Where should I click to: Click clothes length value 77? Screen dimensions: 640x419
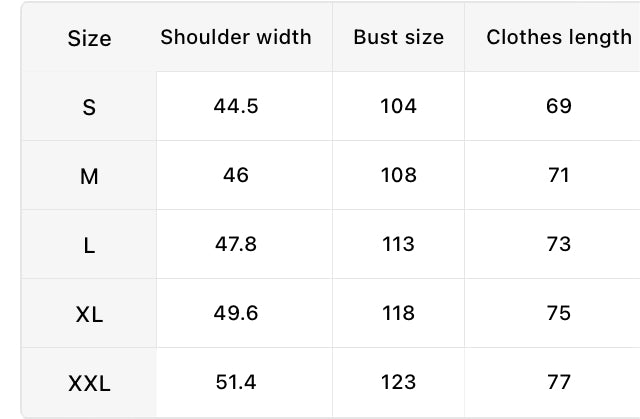559,382
